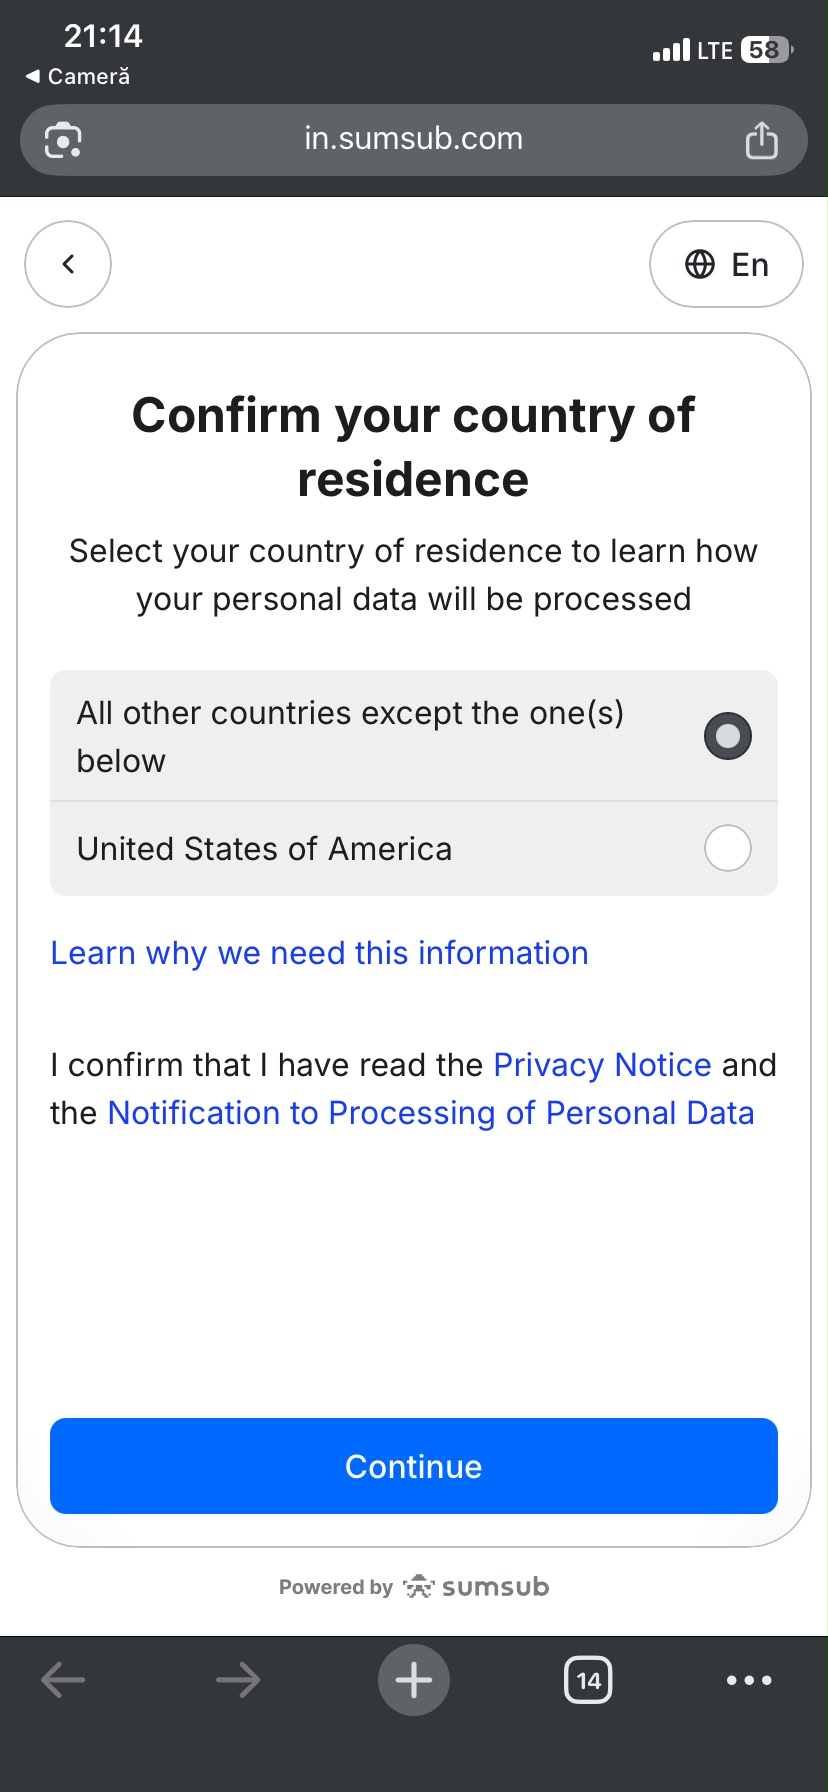The width and height of the screenshot is (828, 1792).
Task: Return to Cameră app via status bar
Action: pos(78,76)
